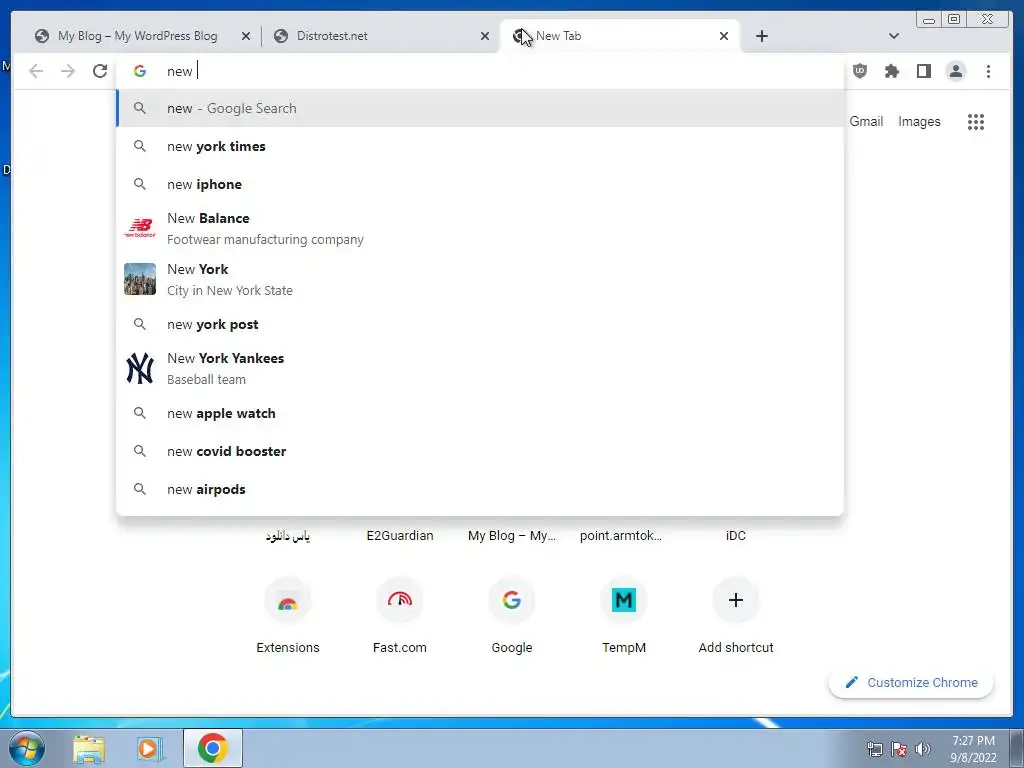Open the network tray icon
Viewport: 1024px width, 768px height.
pyautogui.click(x=874, y=749)
